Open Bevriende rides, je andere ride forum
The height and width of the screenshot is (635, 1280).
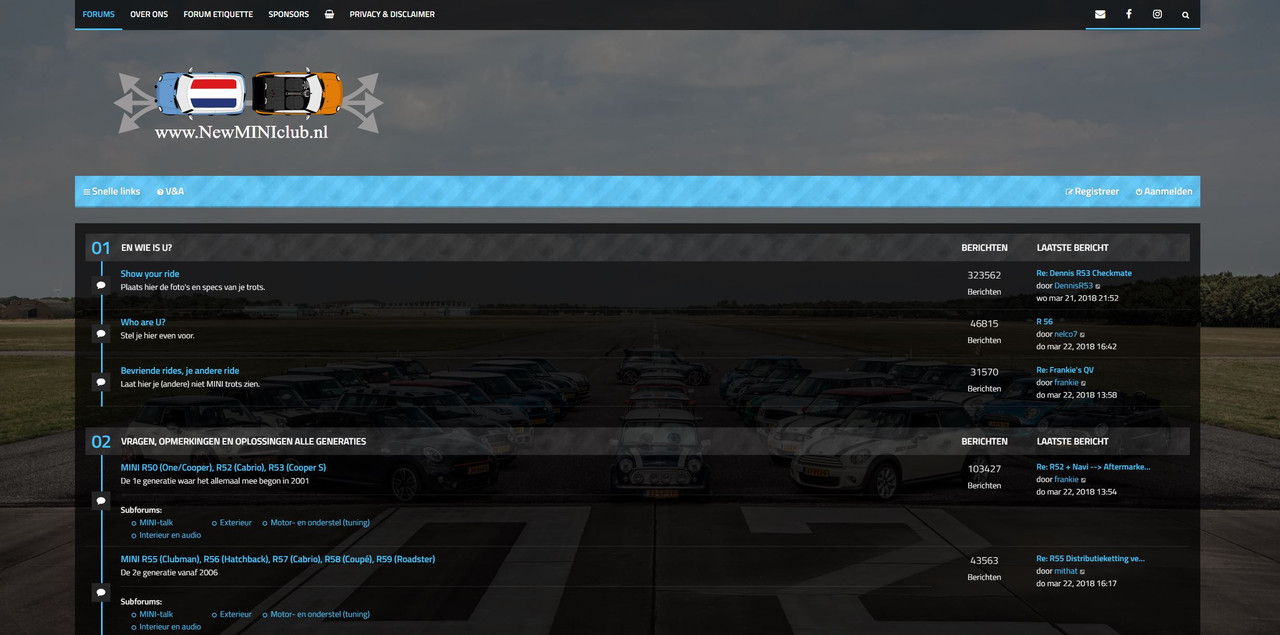click(x=180, y=371)
